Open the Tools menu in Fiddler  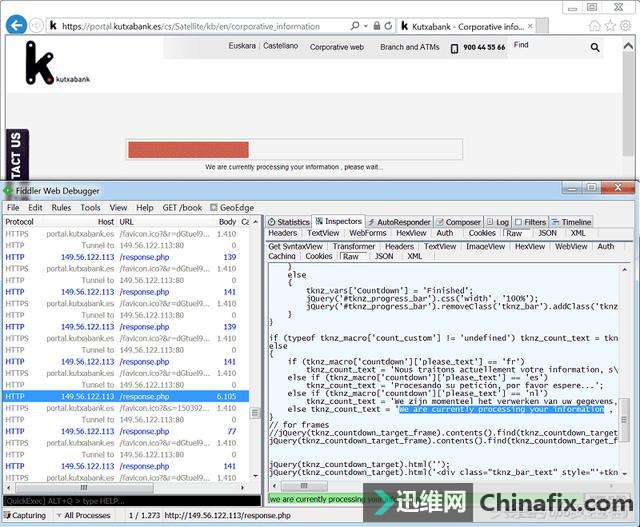click(90, 207)
